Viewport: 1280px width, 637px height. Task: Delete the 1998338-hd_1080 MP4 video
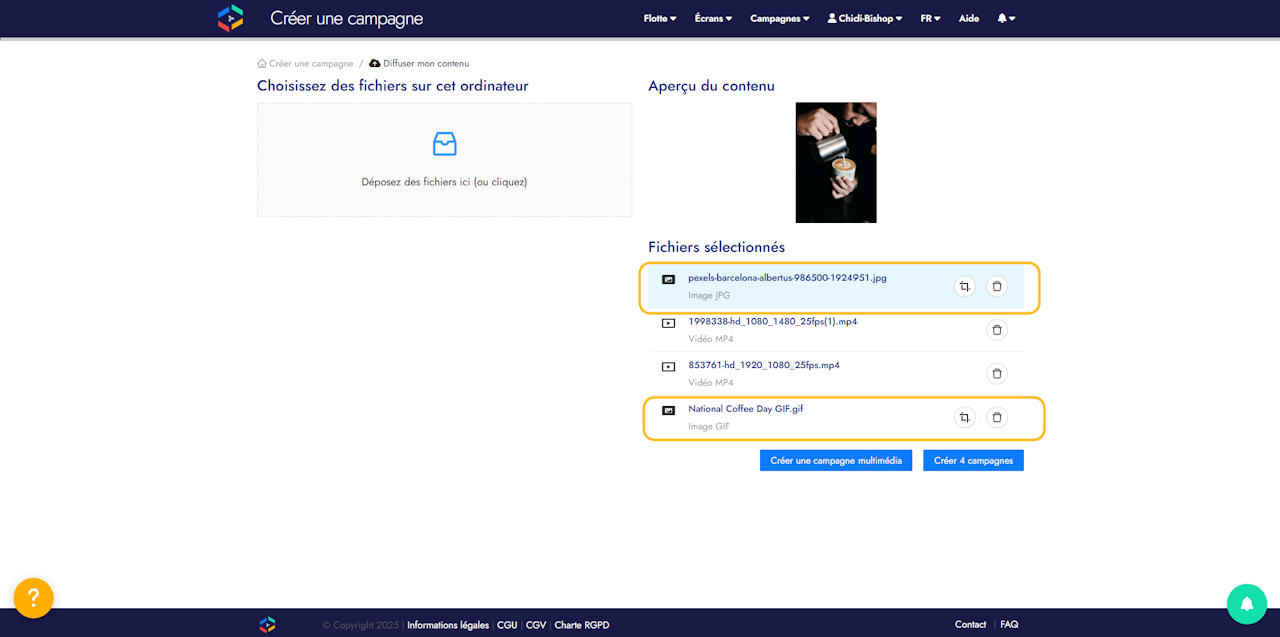click(997, 330)
